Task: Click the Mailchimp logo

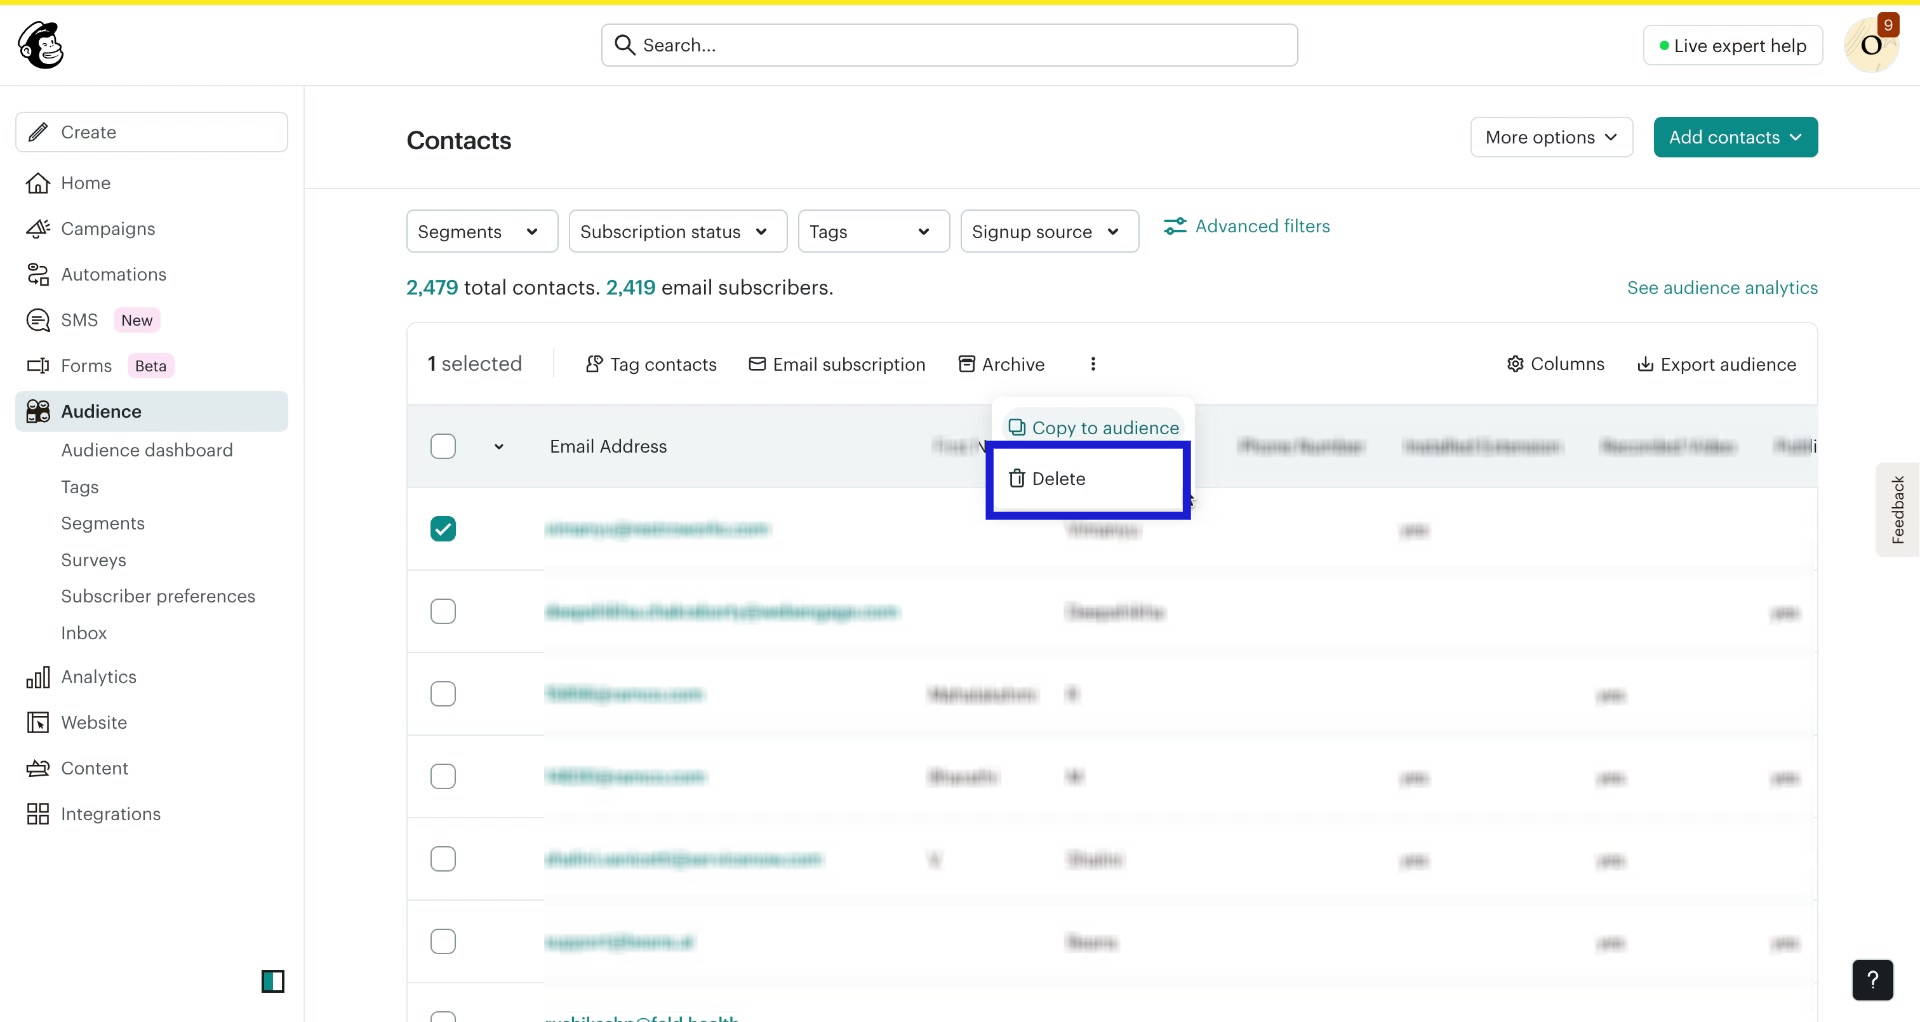Action: [x=40, y=44]
